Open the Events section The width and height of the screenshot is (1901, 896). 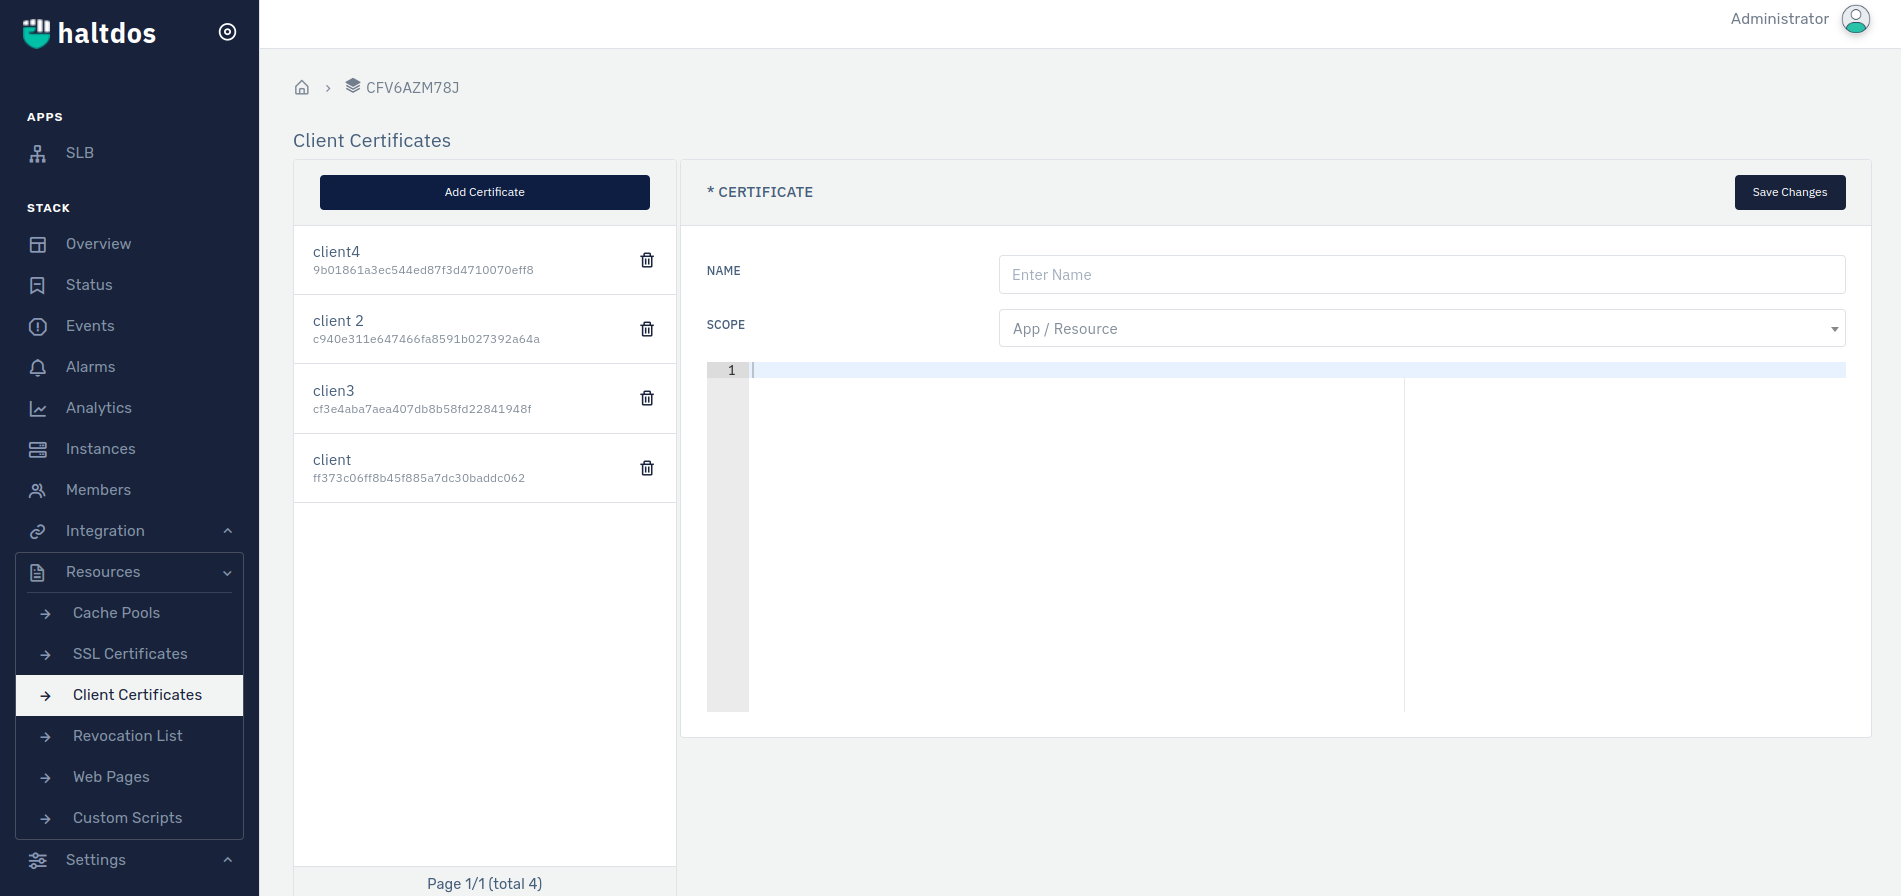(90, 326)
